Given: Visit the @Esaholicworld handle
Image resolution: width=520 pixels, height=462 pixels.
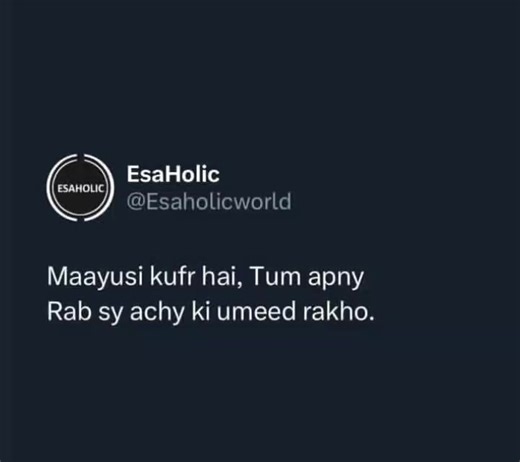Looking at the screenshot, I should 209,201.
